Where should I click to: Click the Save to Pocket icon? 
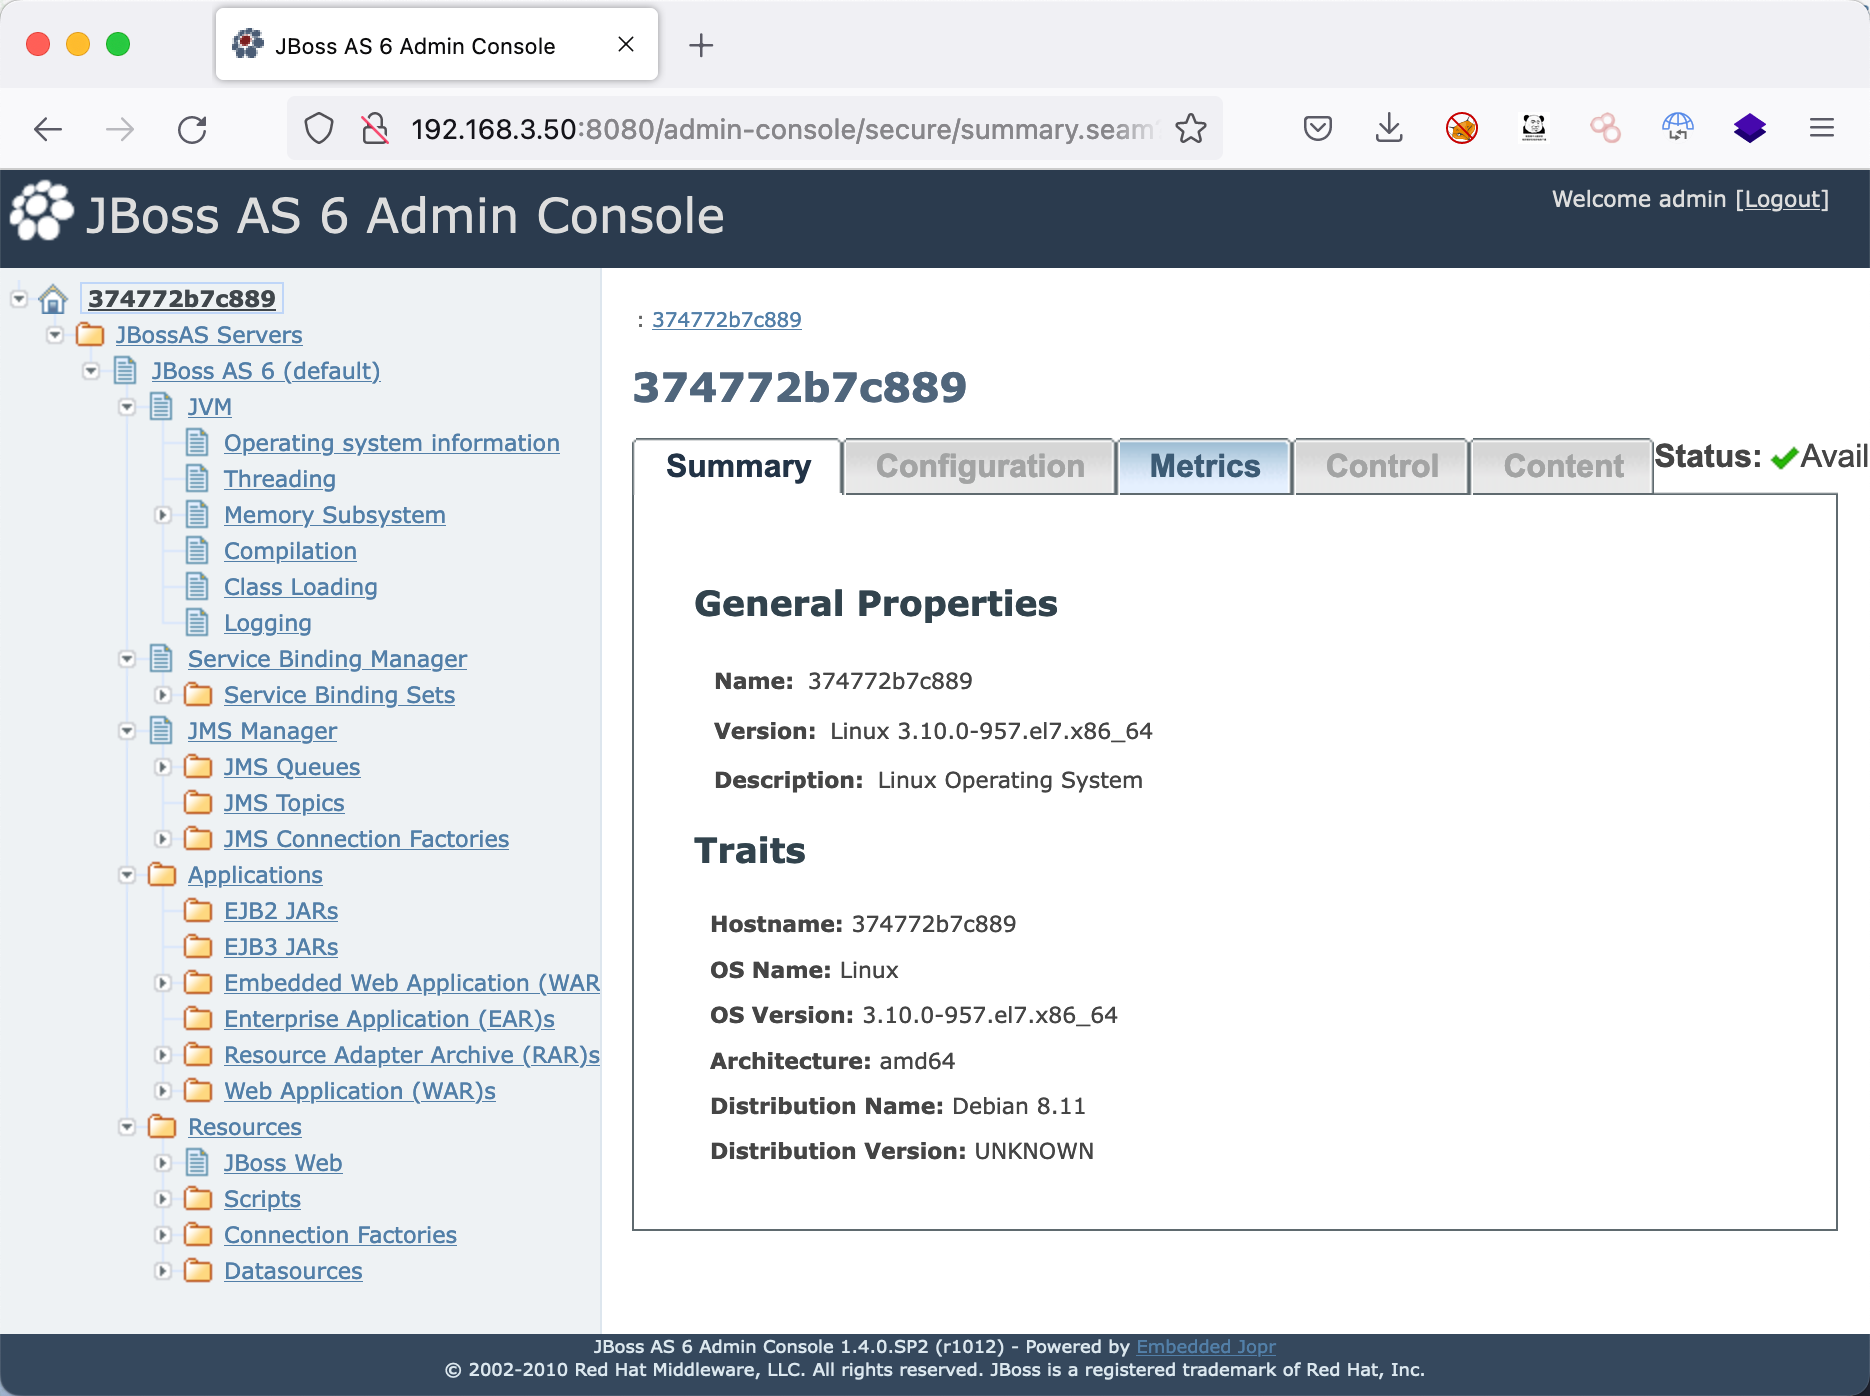coord(1317,129)
